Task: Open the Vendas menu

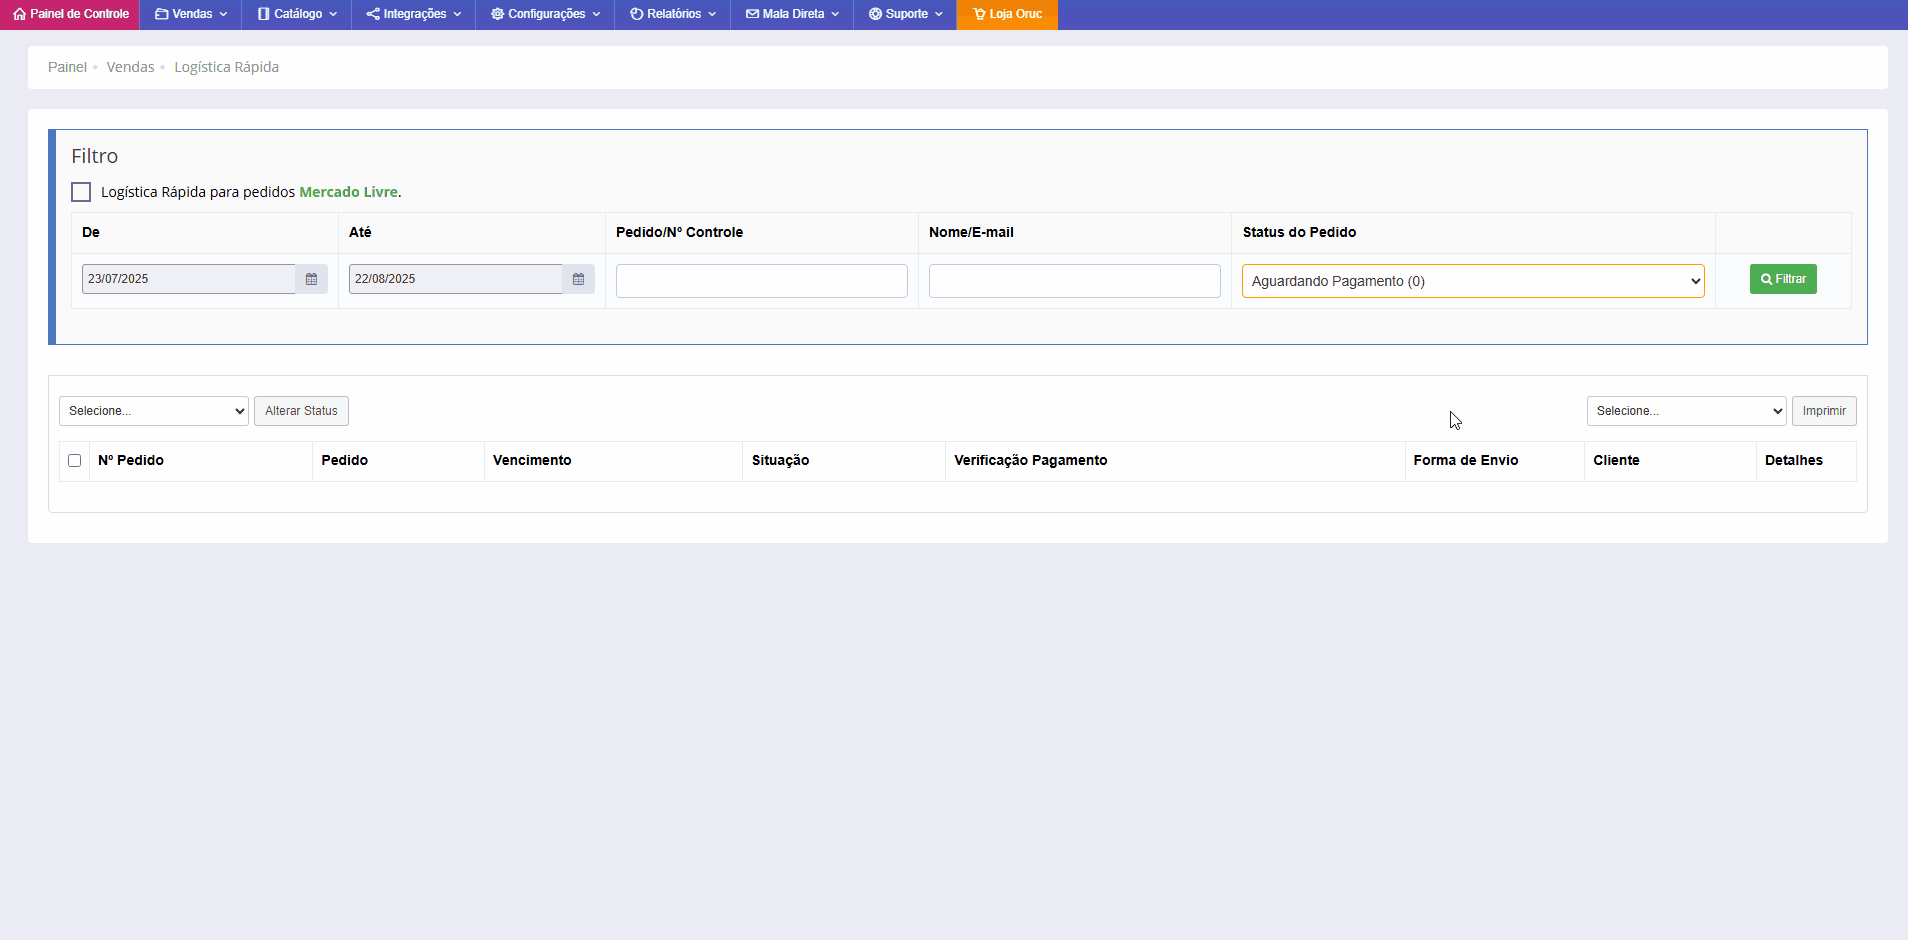Action: click(191, 14)
